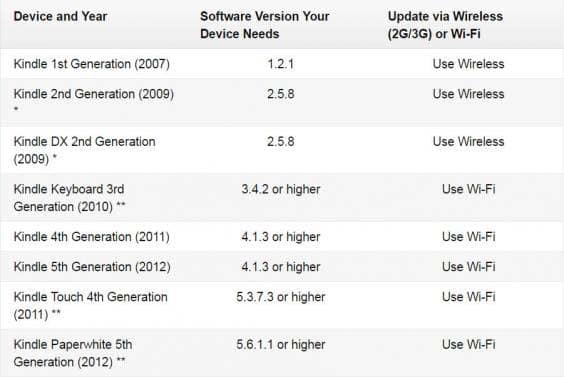Click version 3.4.2 or higher
Image resolution: width=564 pixels, height=377 pixels.
(281, 189)
